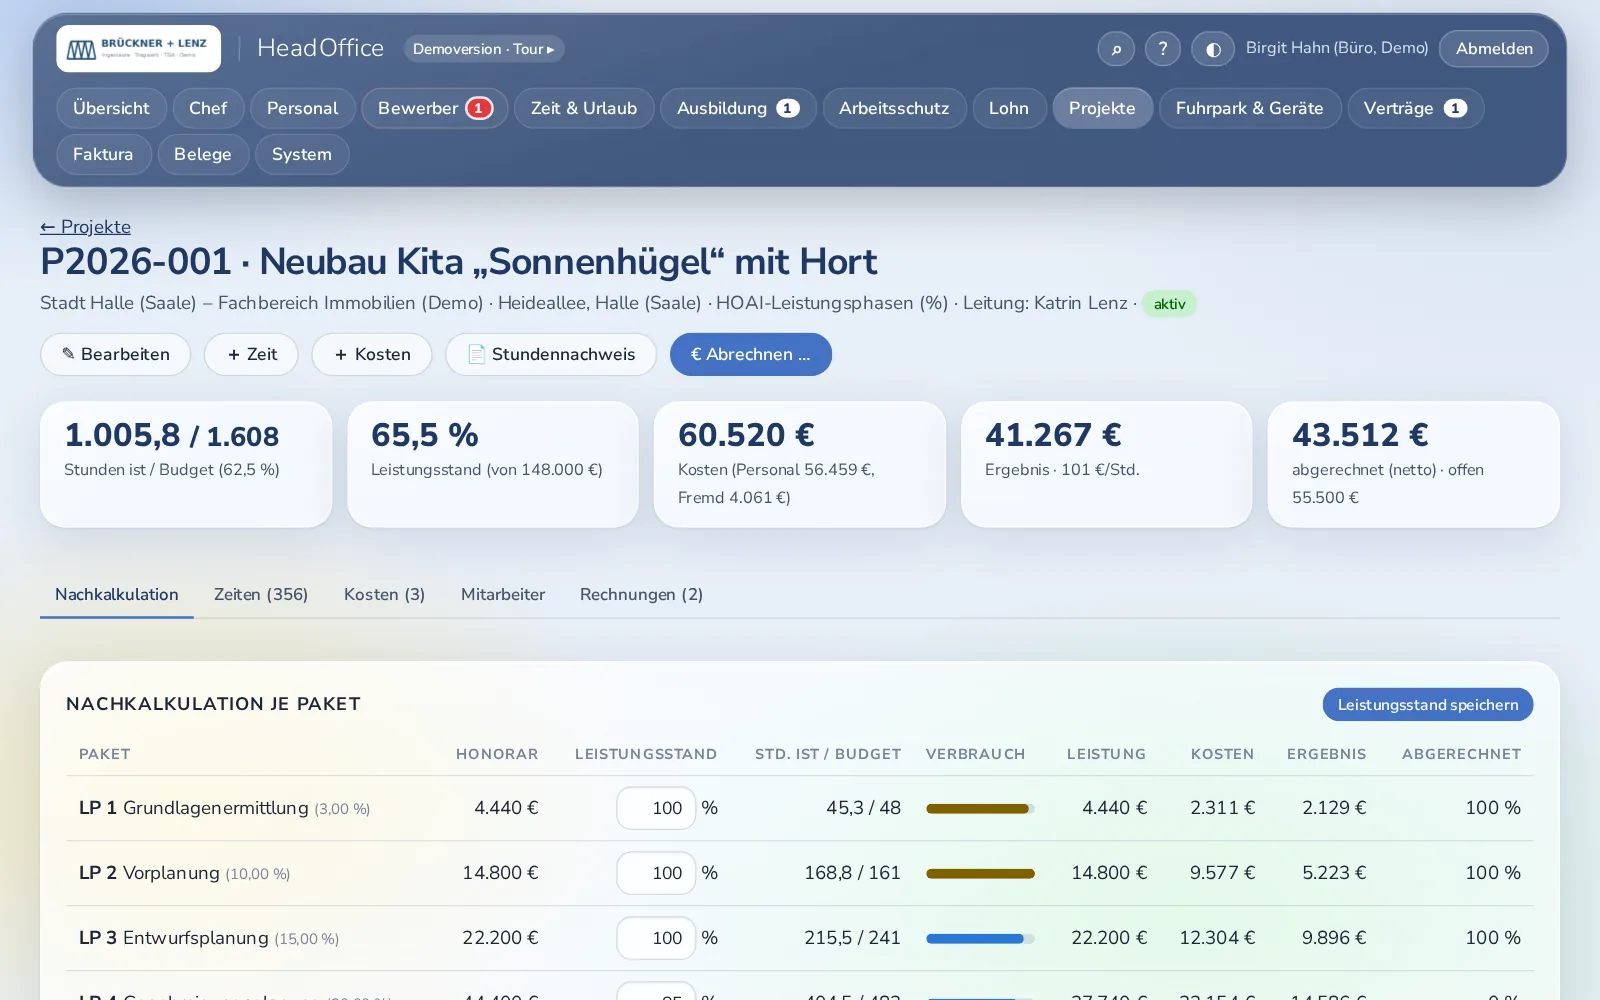Switch to the Zeiten (356) tab

pos(261,594)
